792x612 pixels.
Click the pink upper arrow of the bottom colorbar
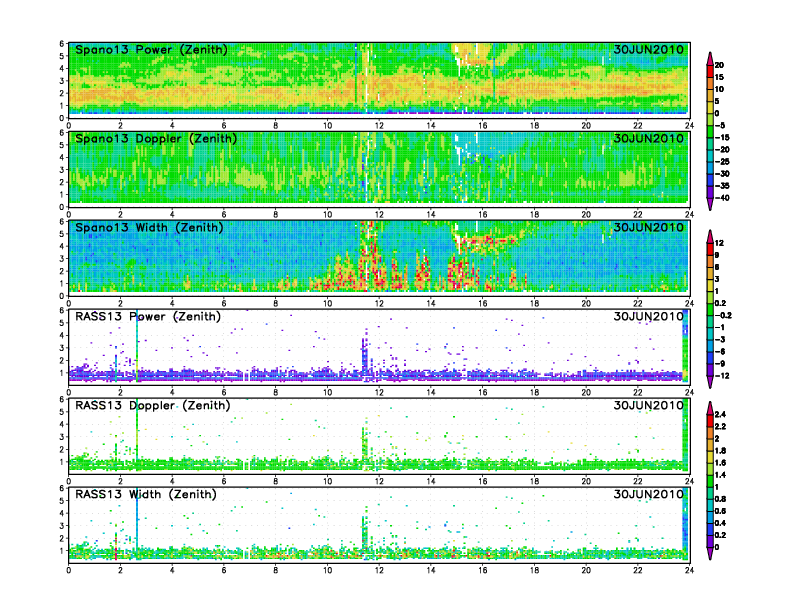click(x=710, y=407)
